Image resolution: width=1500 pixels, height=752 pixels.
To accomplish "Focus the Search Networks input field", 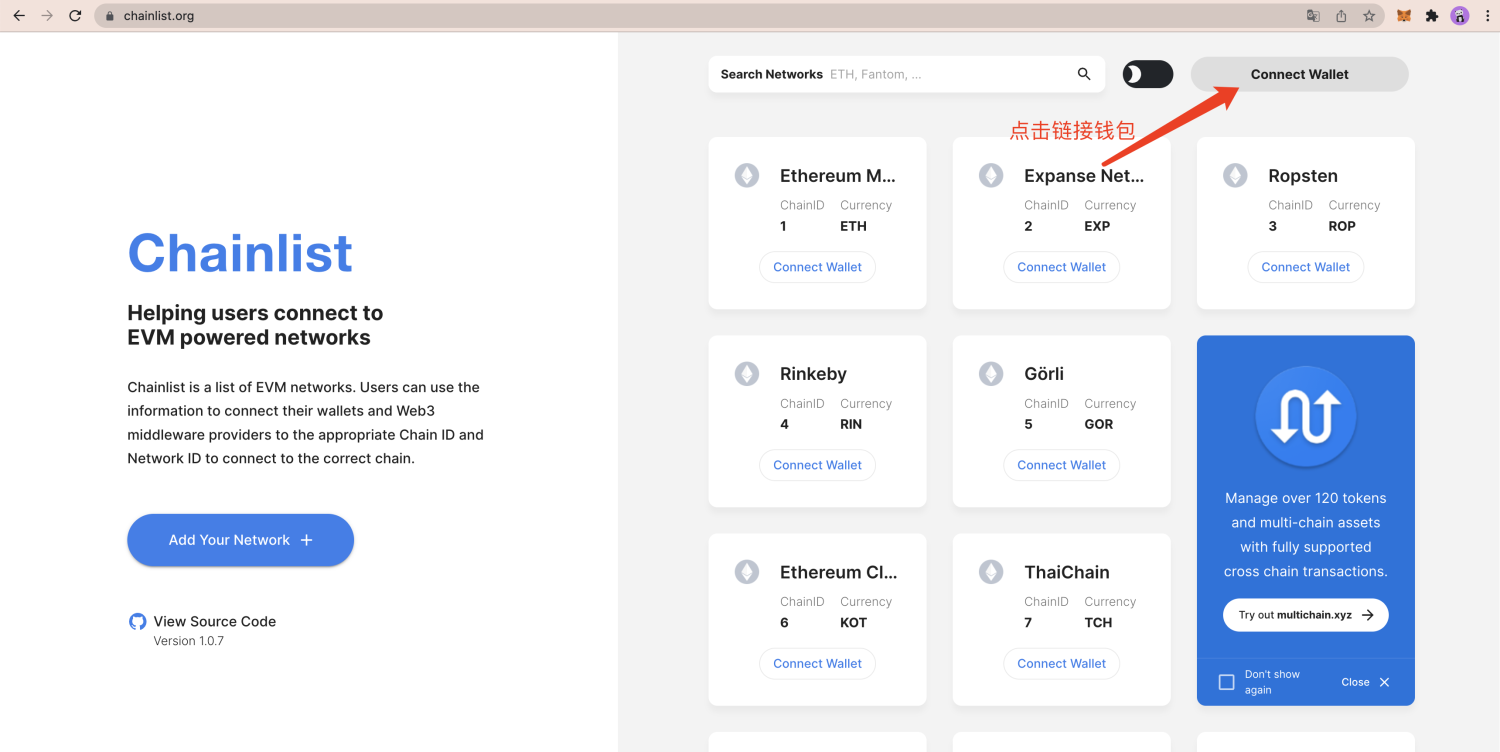I will 948,74.
